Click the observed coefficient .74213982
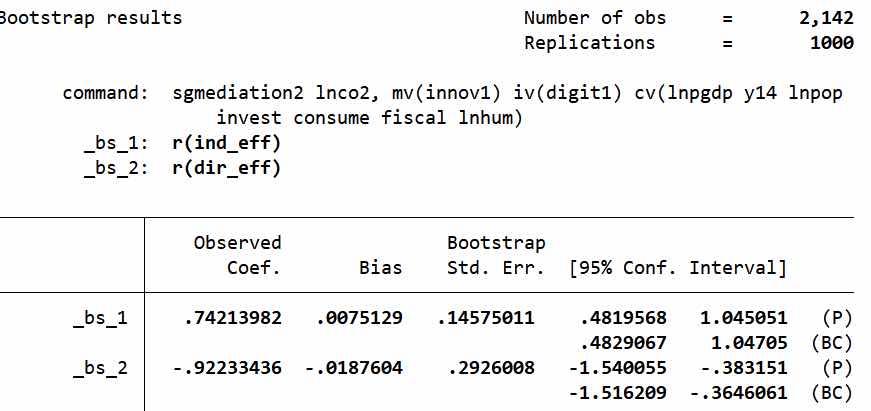871x411 pixels. point(233,319)
